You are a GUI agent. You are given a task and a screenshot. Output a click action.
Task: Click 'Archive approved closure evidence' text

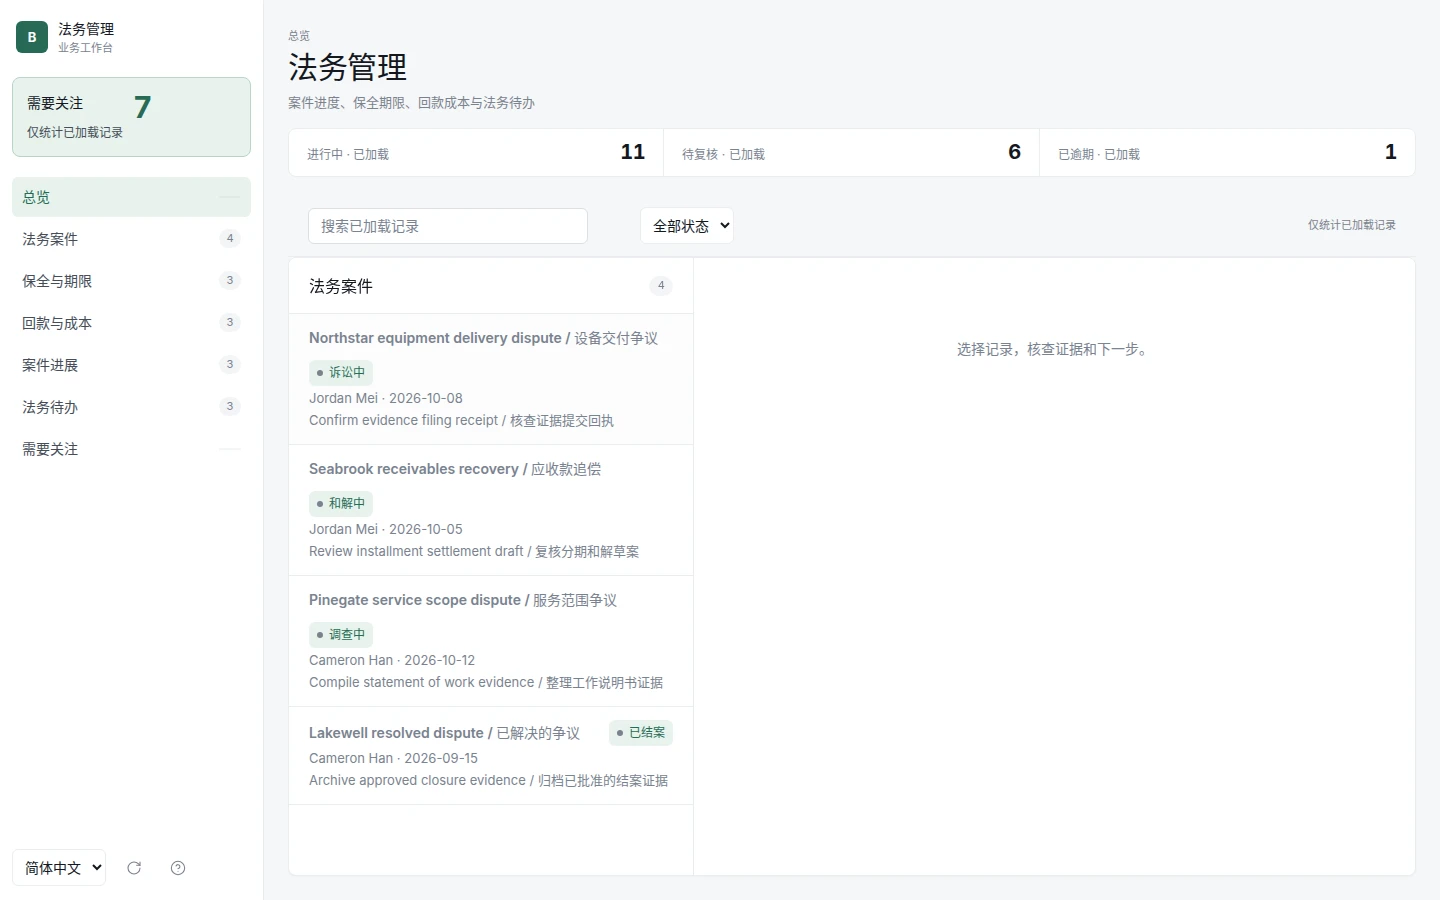(417, 780)
